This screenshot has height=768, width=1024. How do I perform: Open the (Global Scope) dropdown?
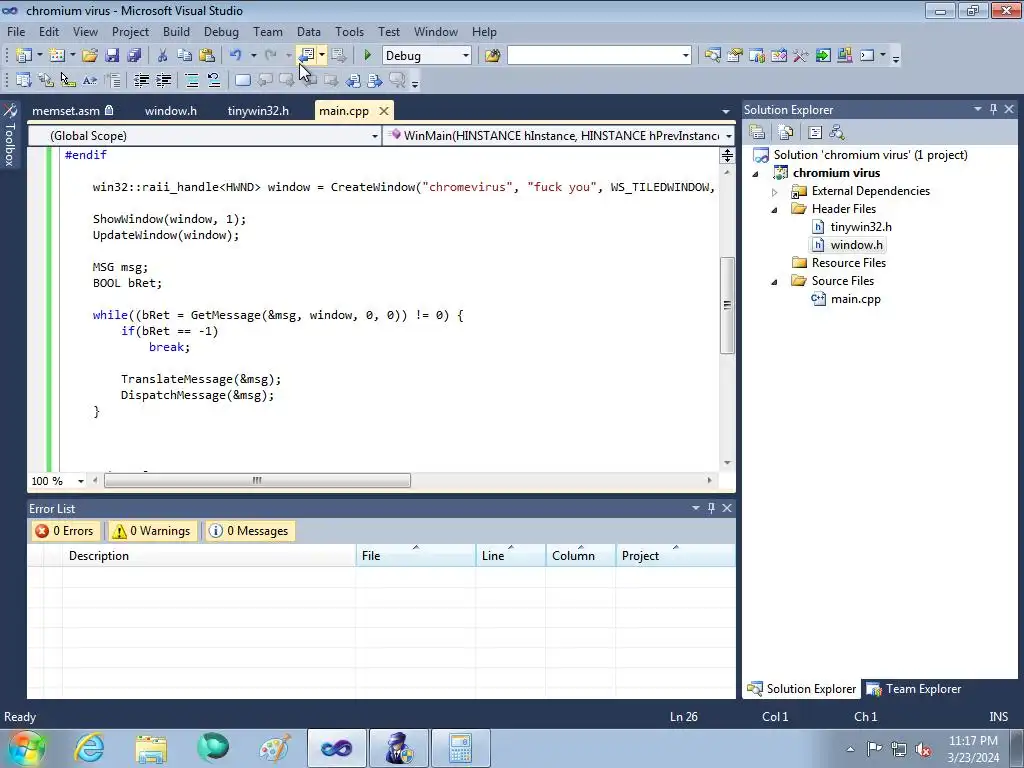[x=374, y=136]
